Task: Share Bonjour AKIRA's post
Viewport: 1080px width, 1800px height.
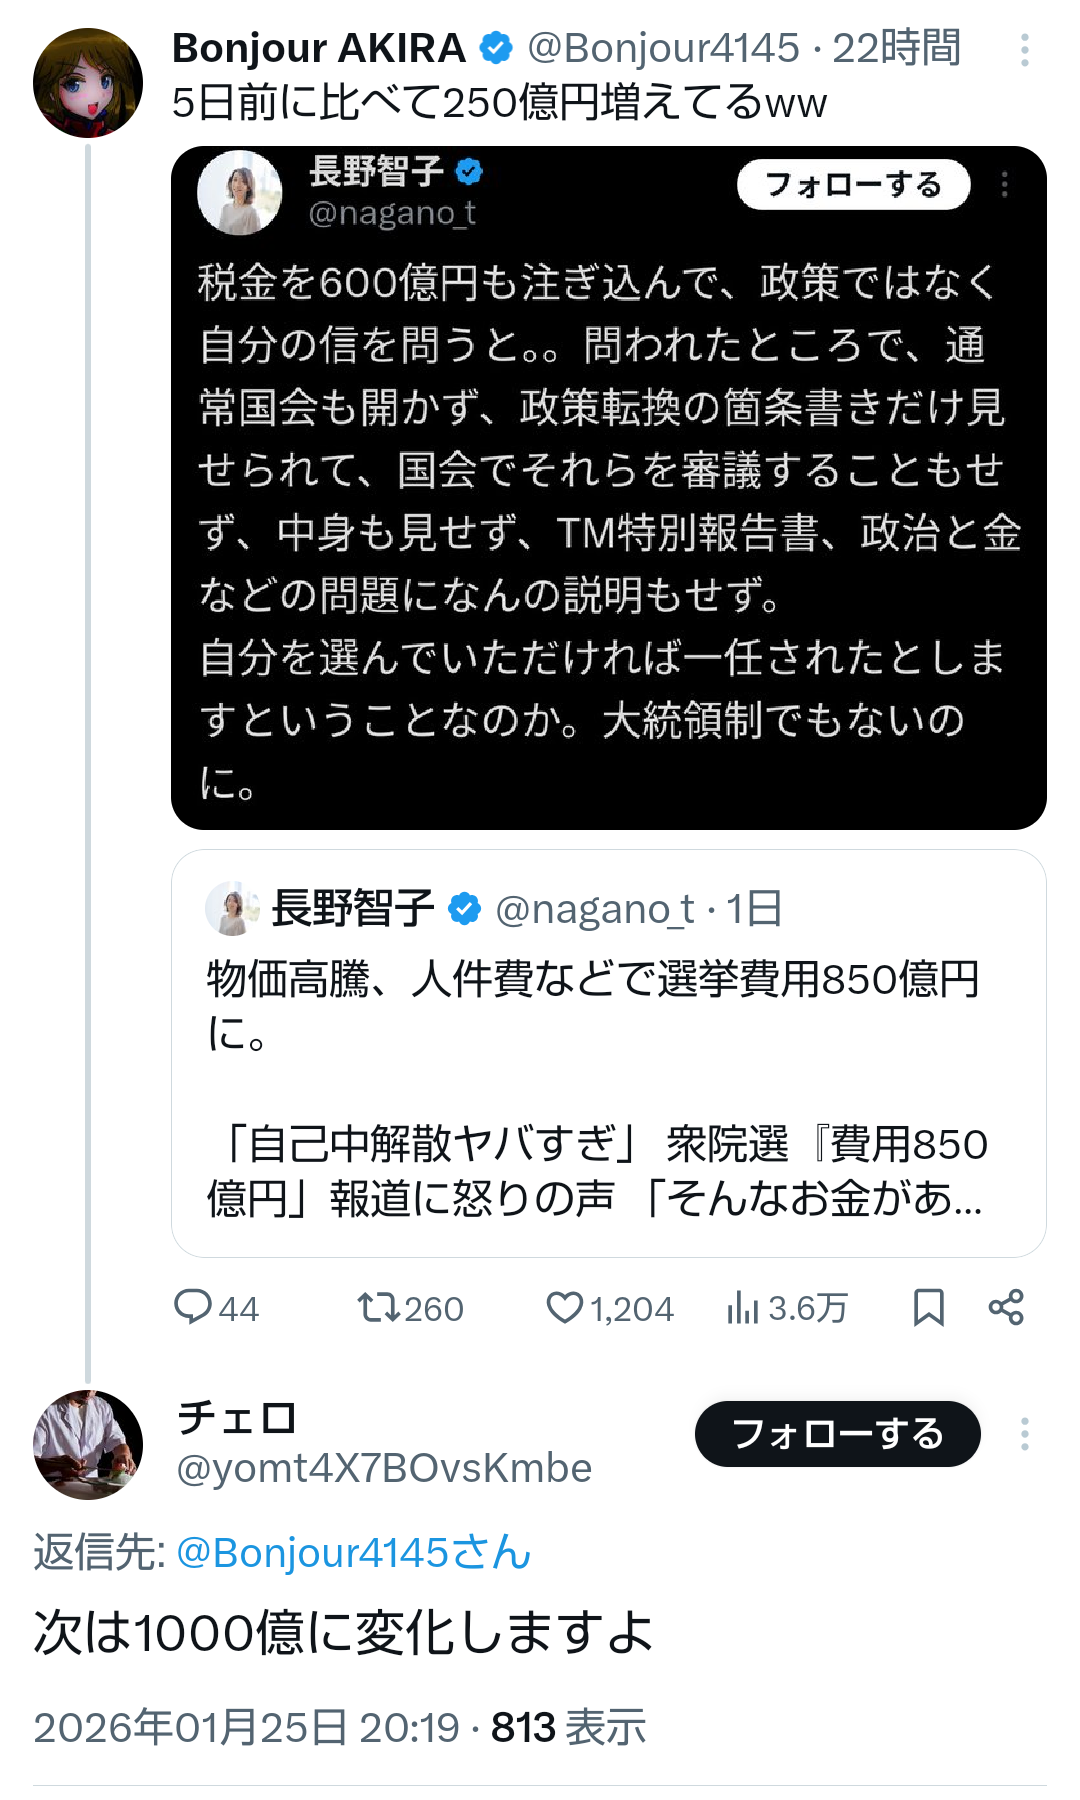Action: (x=1006, y=1307)
